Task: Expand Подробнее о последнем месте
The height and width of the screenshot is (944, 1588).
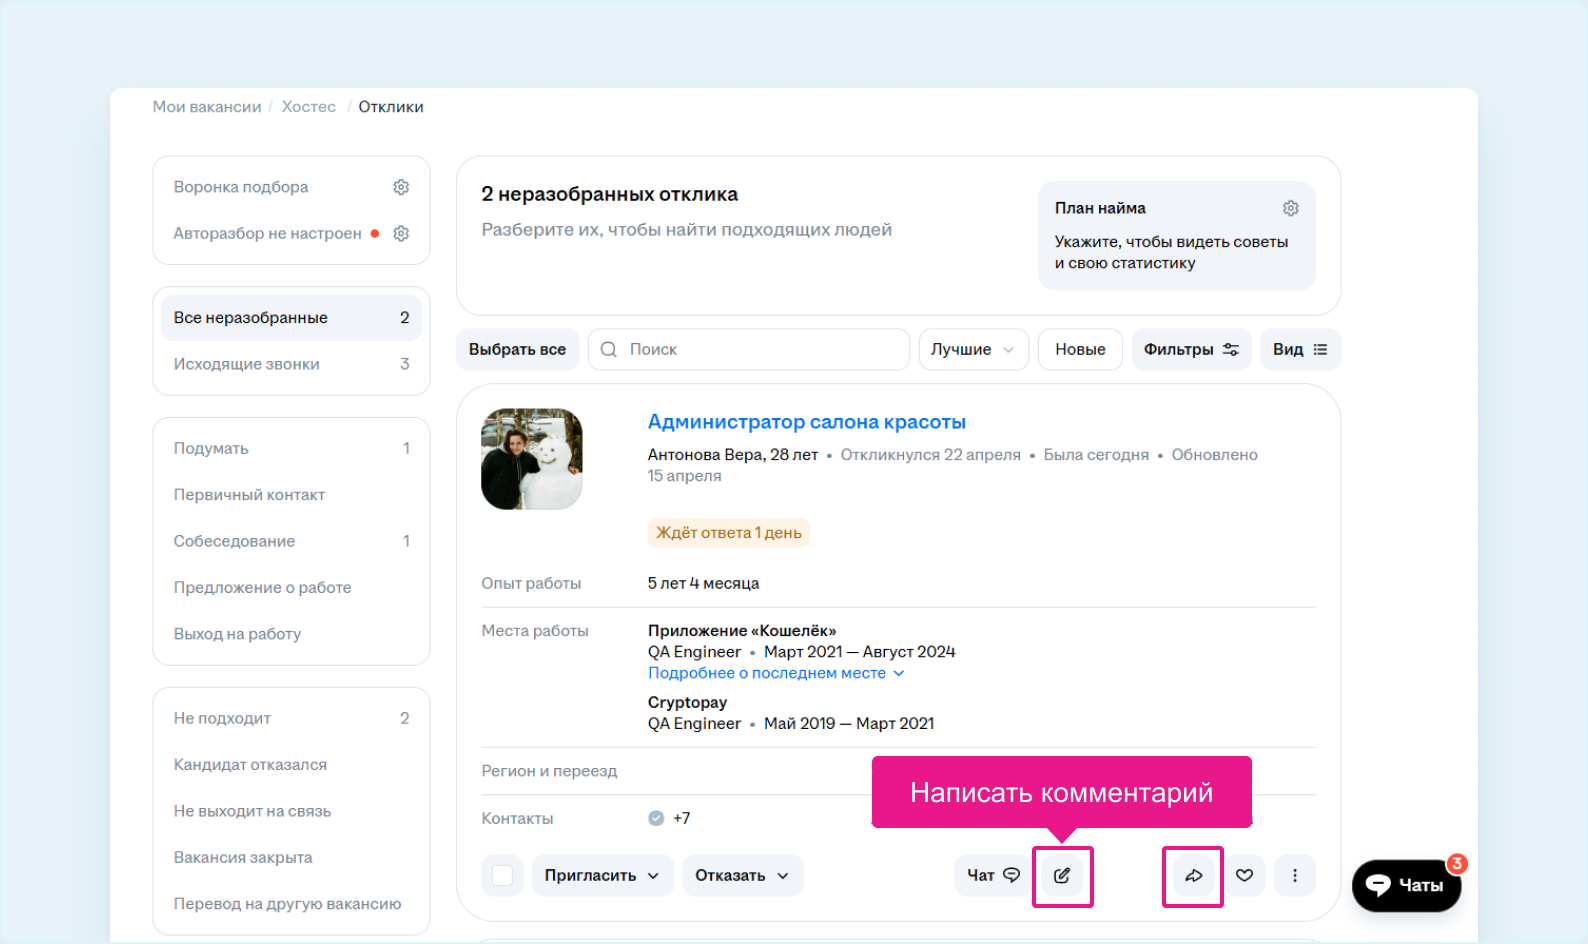Action: pyautogui.click(x=776, y=673)
